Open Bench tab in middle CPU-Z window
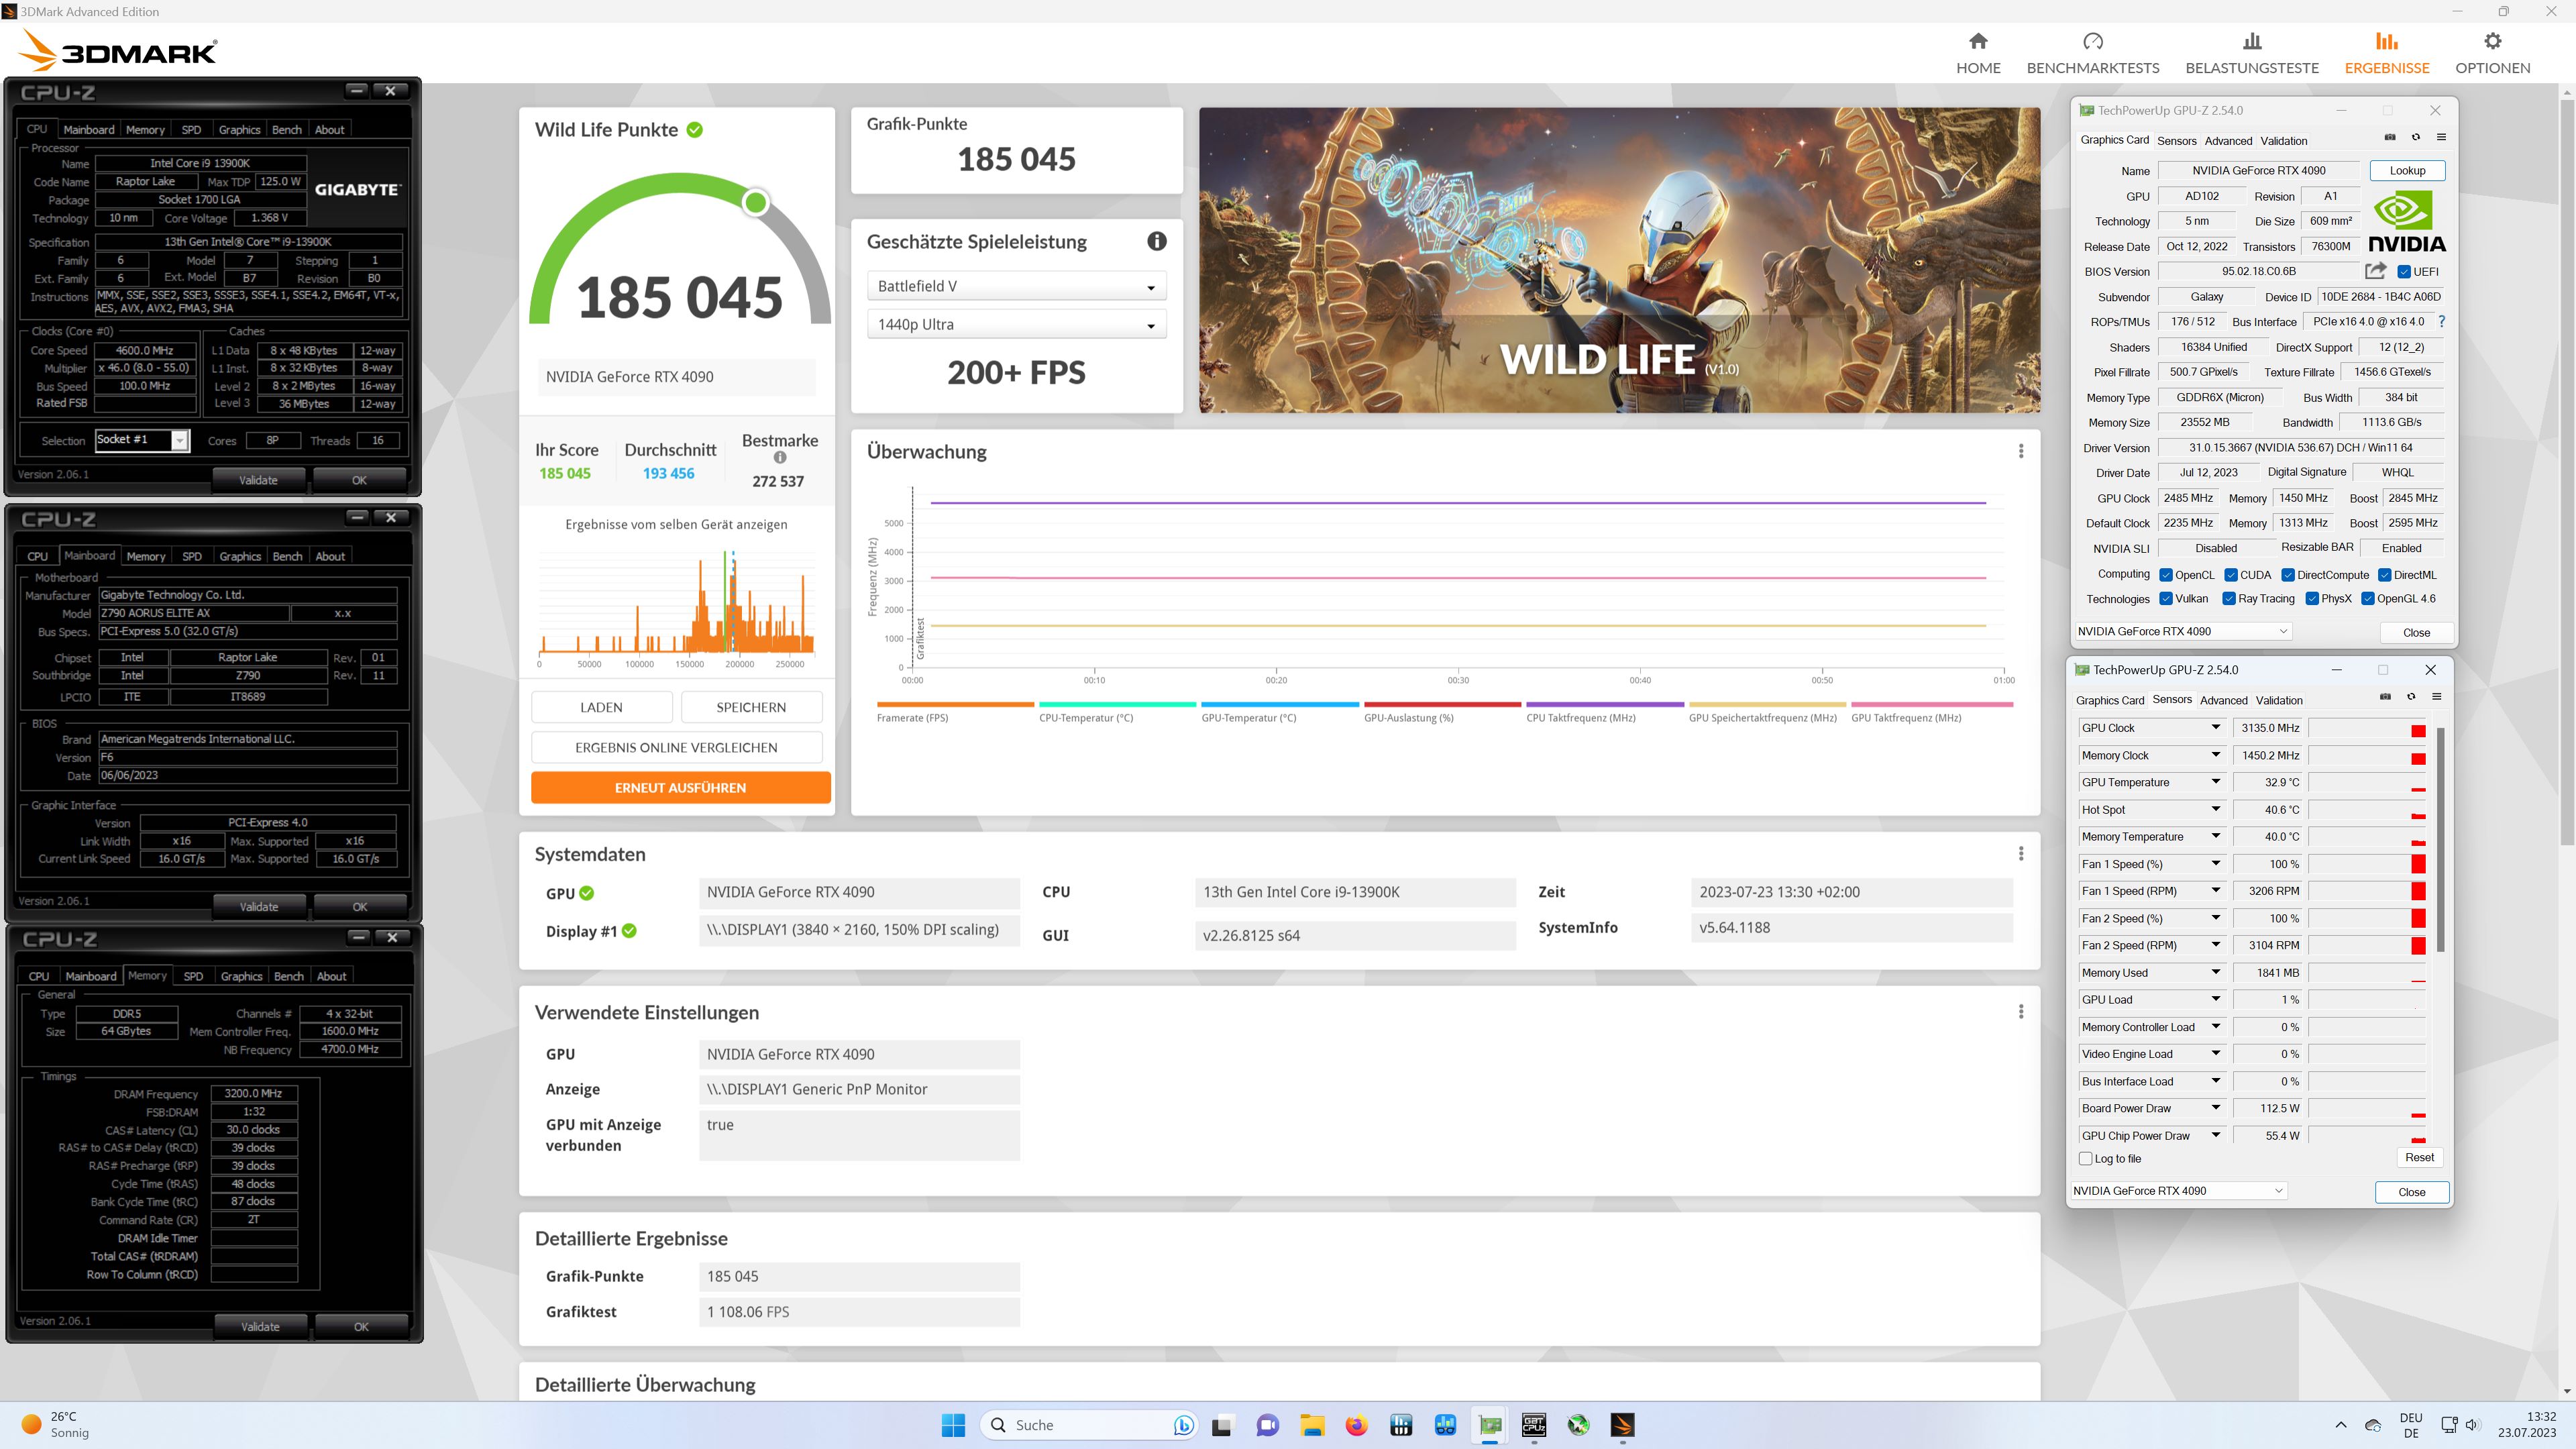2576x1449 pixels. pyautogui.click(x=287, y=556)
